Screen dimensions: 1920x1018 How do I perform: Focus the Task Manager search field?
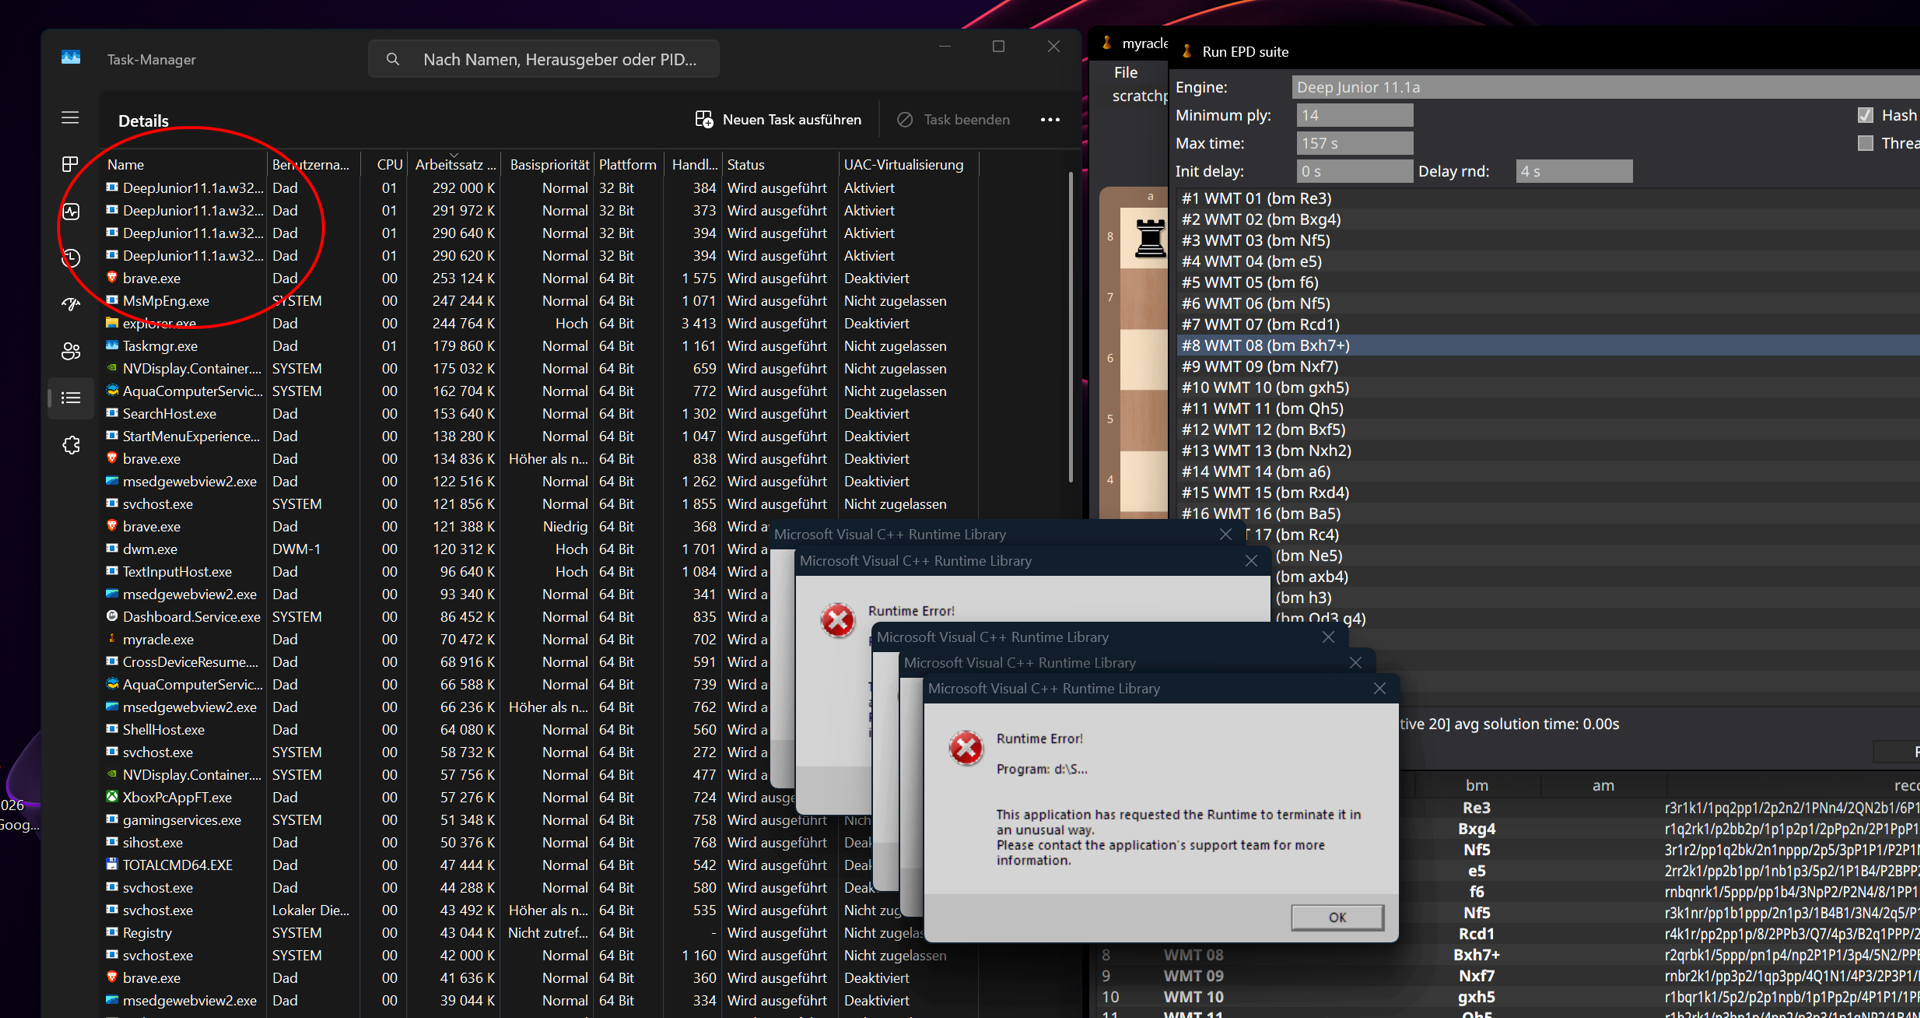(x=544, y=59)
